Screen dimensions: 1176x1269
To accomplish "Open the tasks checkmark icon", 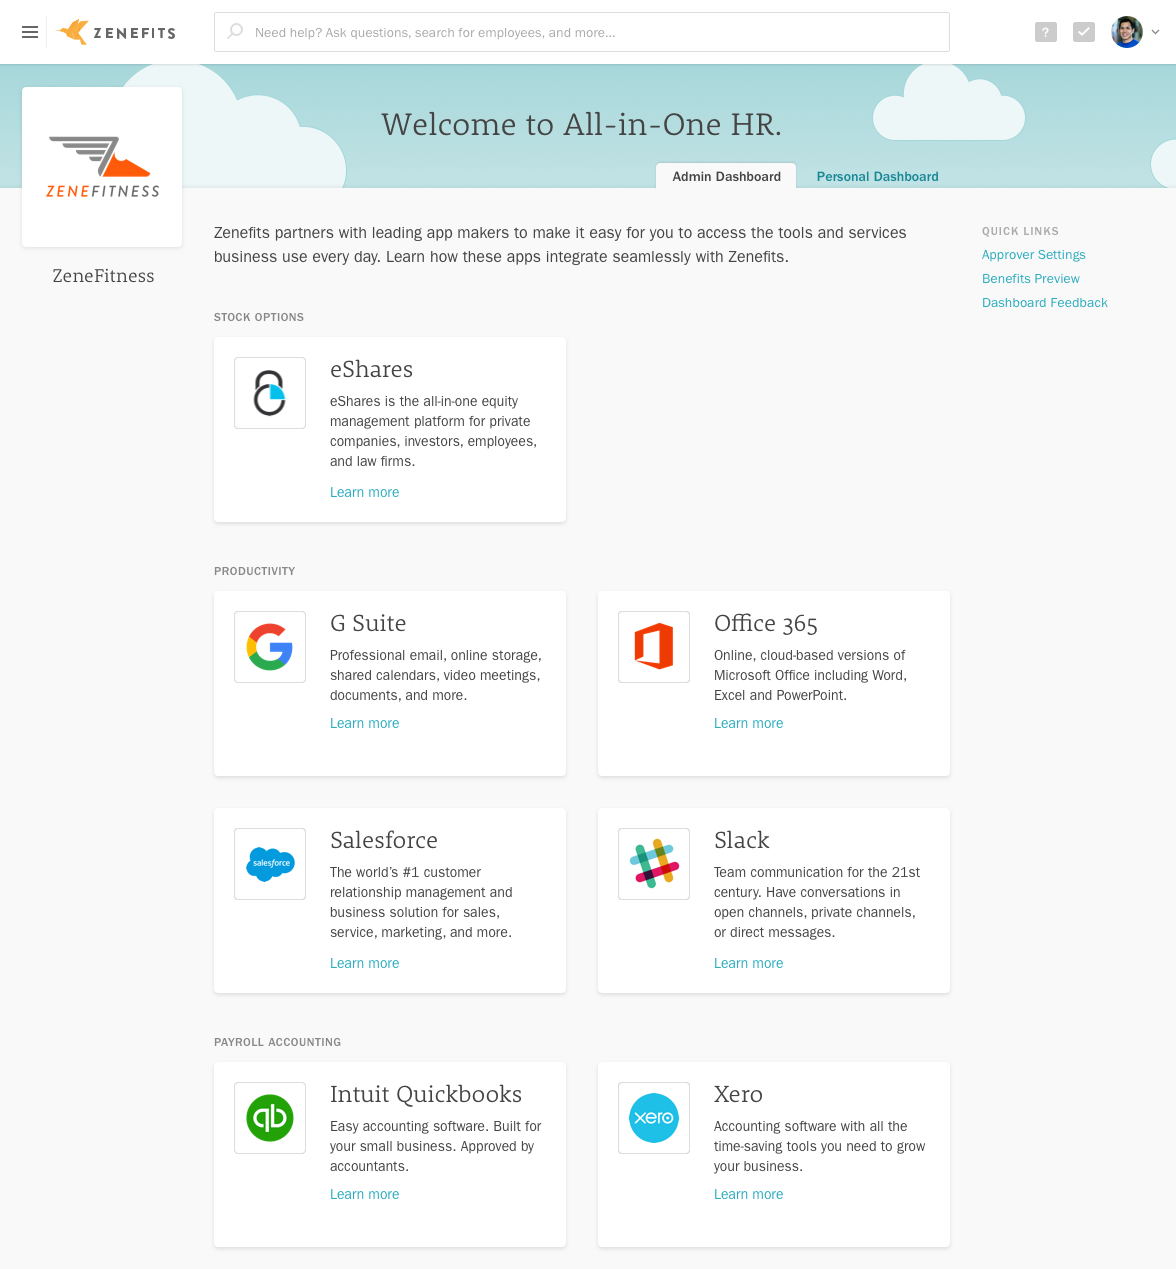I will [1083, 32].
